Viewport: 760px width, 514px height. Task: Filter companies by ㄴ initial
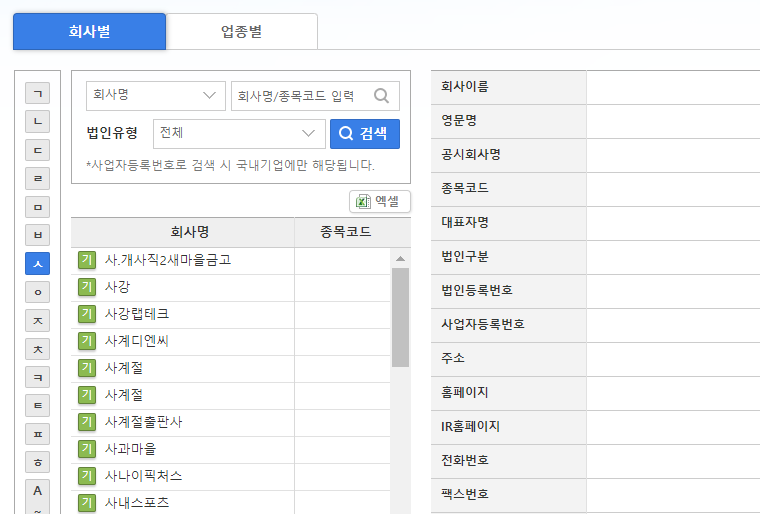[37, 121]
